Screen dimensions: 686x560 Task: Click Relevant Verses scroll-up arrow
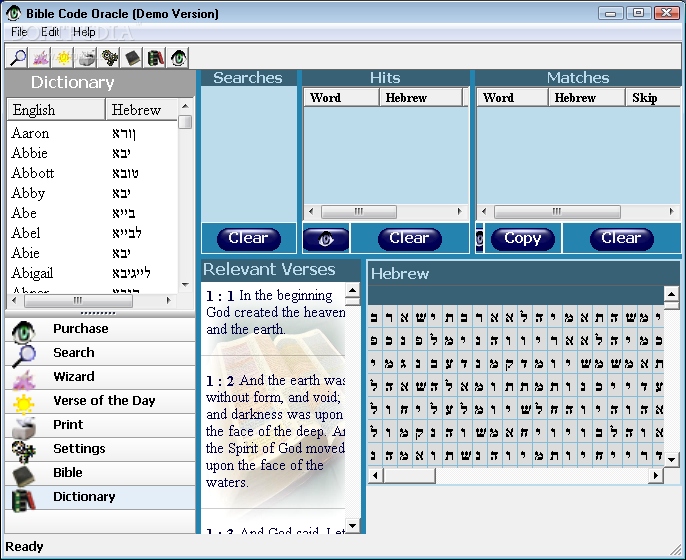coord(353,290)
